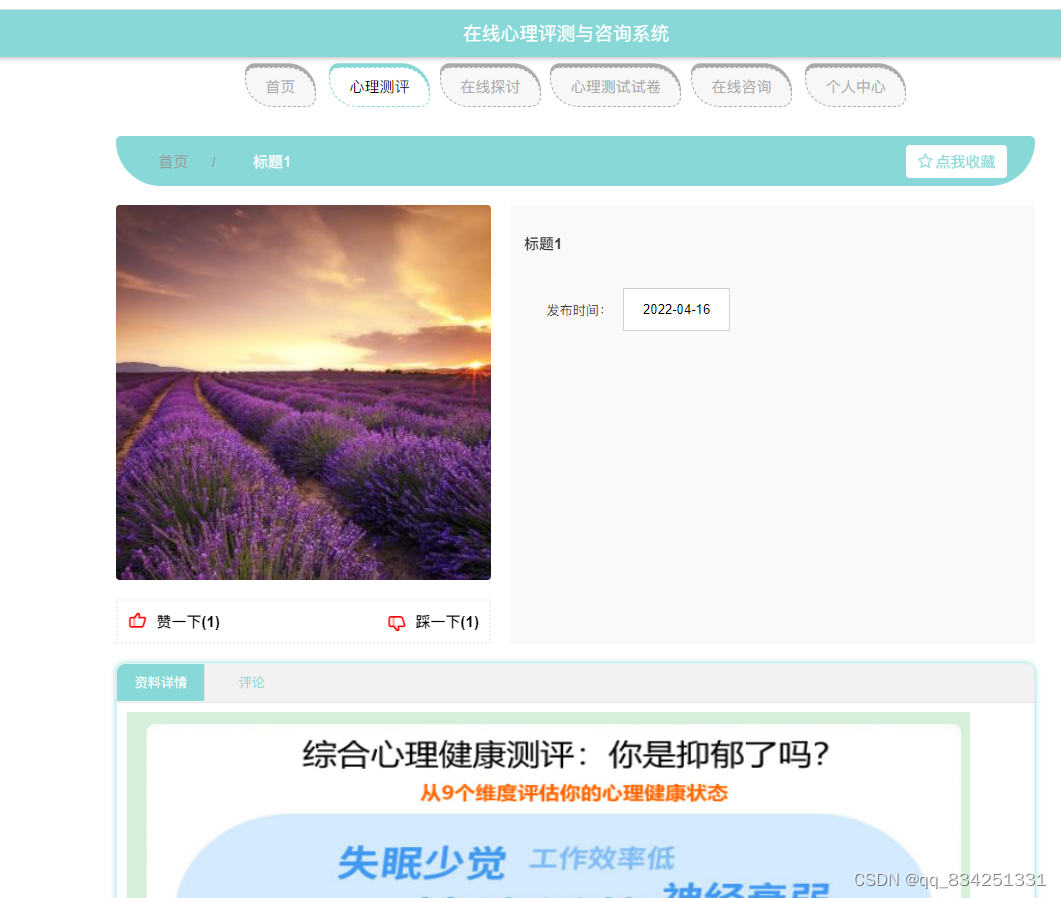Viewport: 1061px width, 898px height.
Task: Click the 点我收藏 favorite button
Action: [x=956, y=161]
